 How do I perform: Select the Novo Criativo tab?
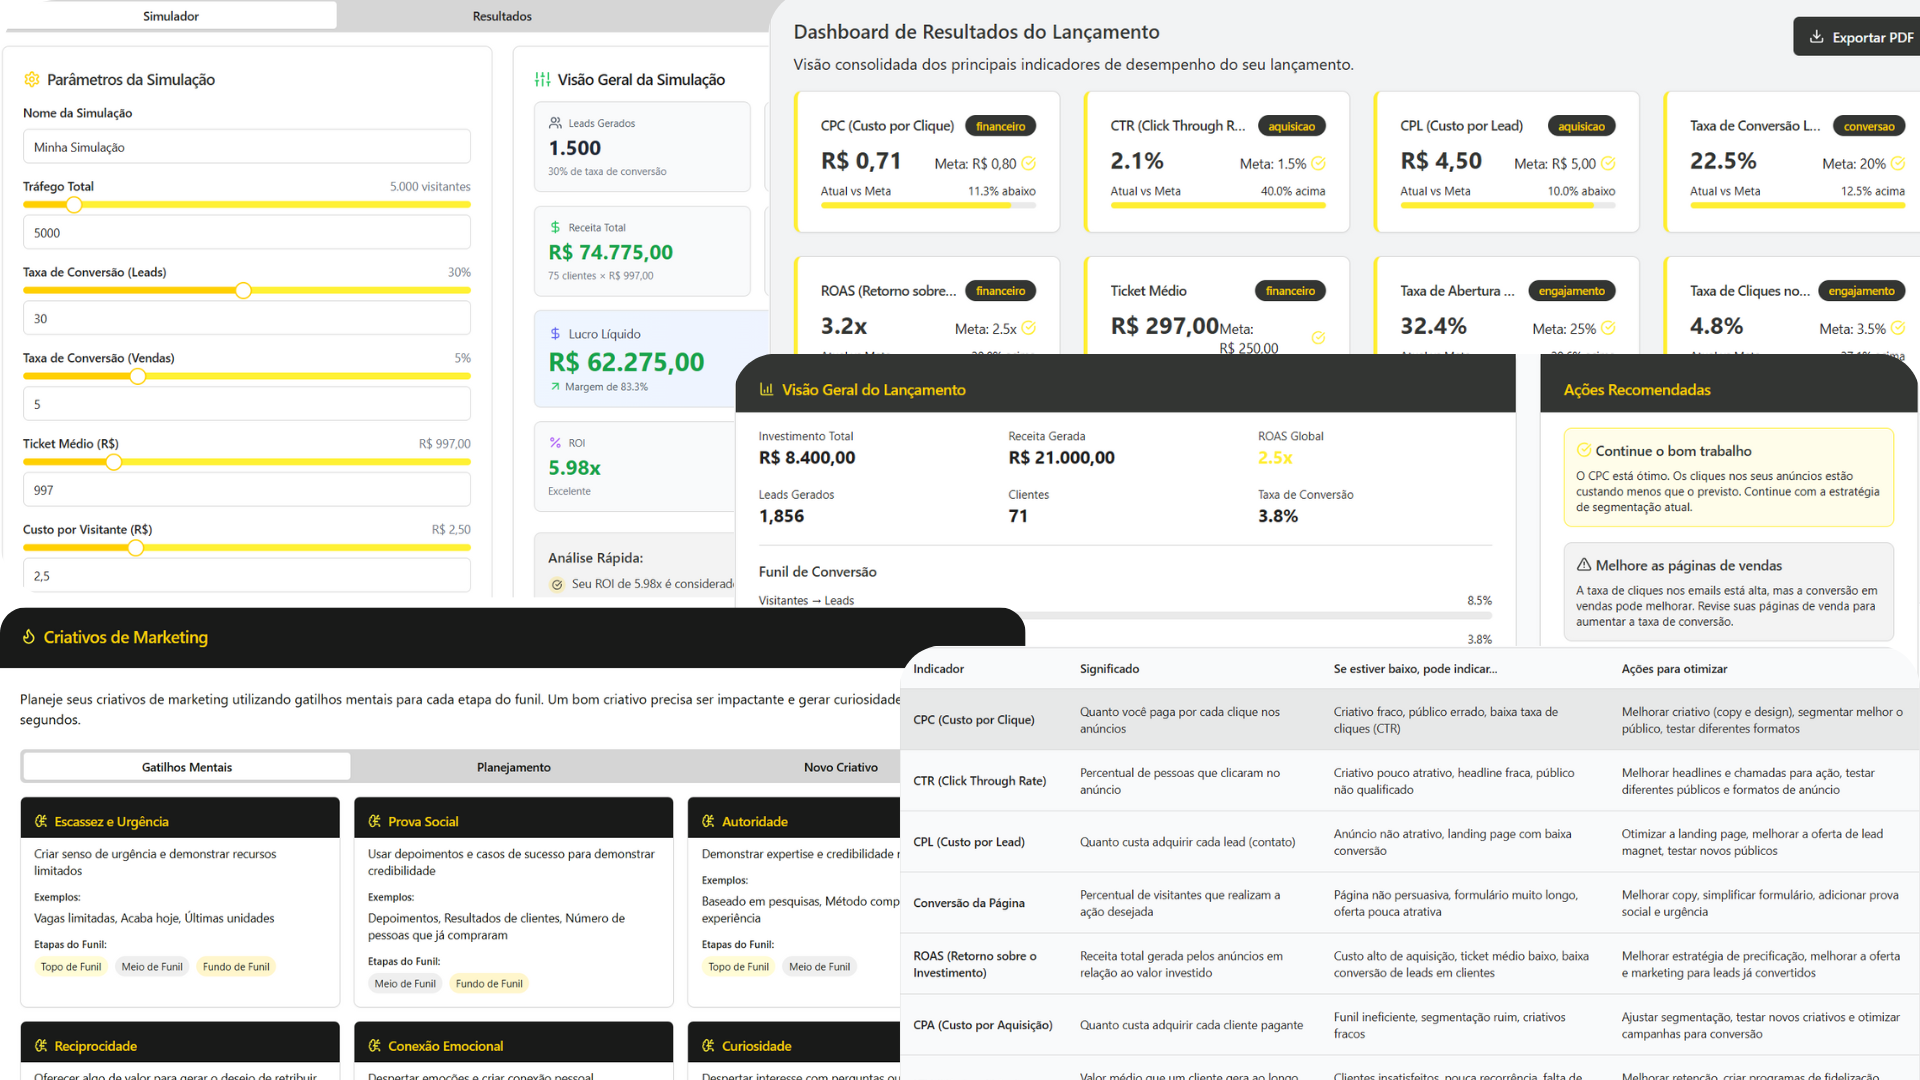tap(840, 767)
